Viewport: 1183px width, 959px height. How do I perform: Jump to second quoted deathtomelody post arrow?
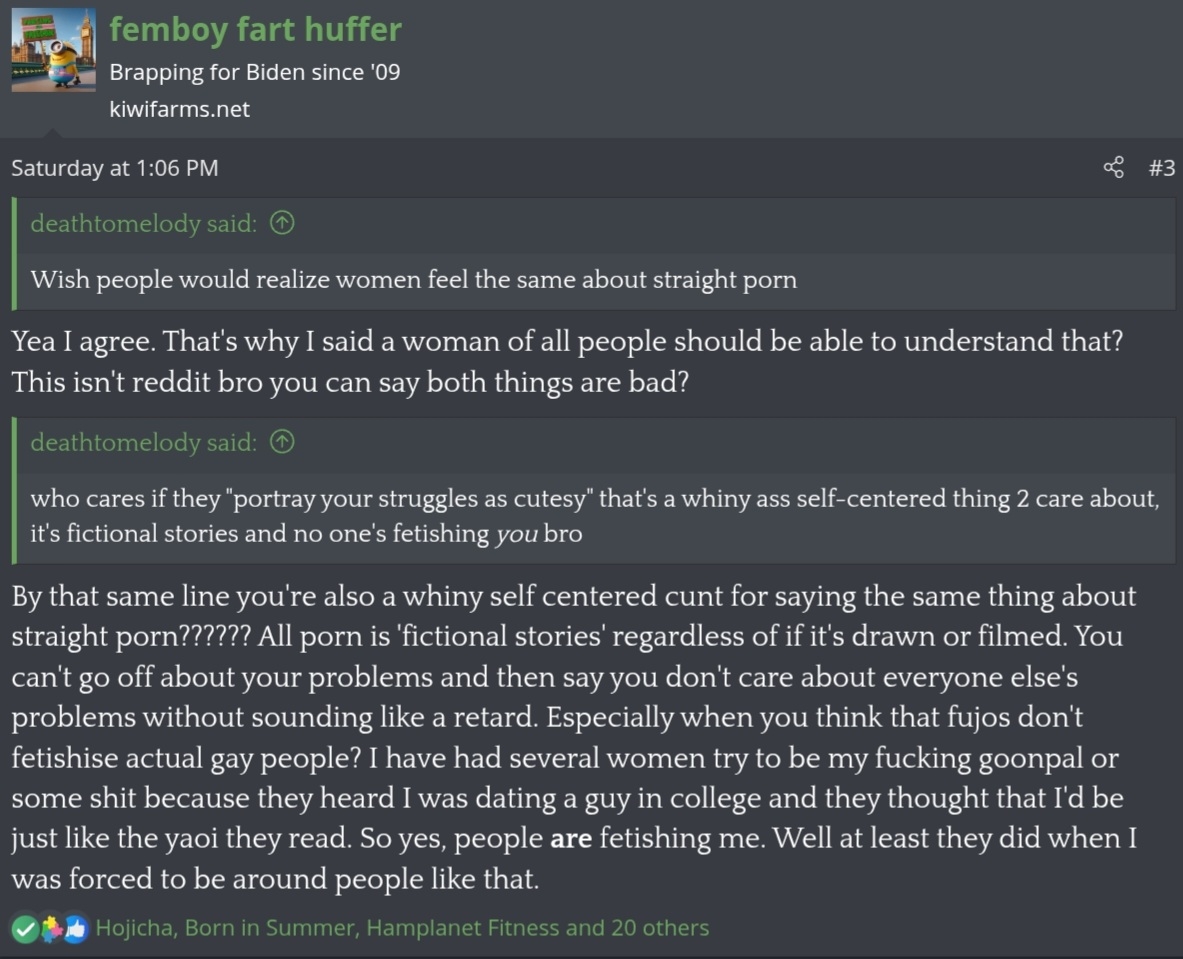[x=282, y=441]
